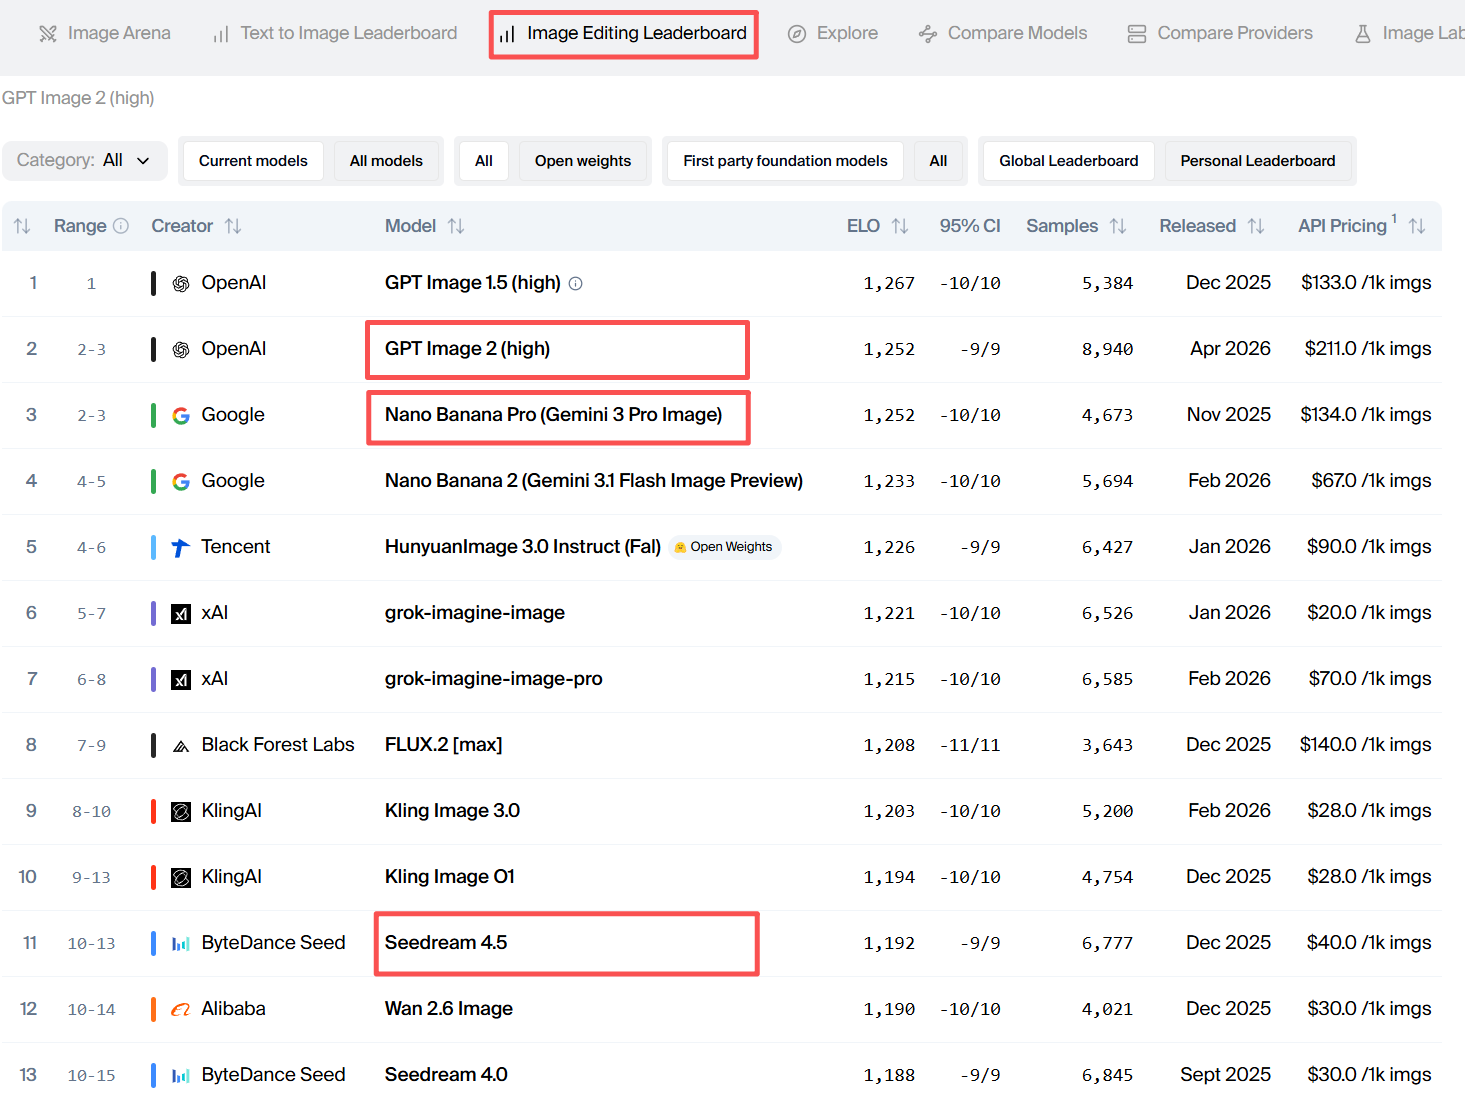This screenshot has height=1104, width=1465.
Task: Click the rank sort arrows in the first column
Action: click(x=22, y=226)
